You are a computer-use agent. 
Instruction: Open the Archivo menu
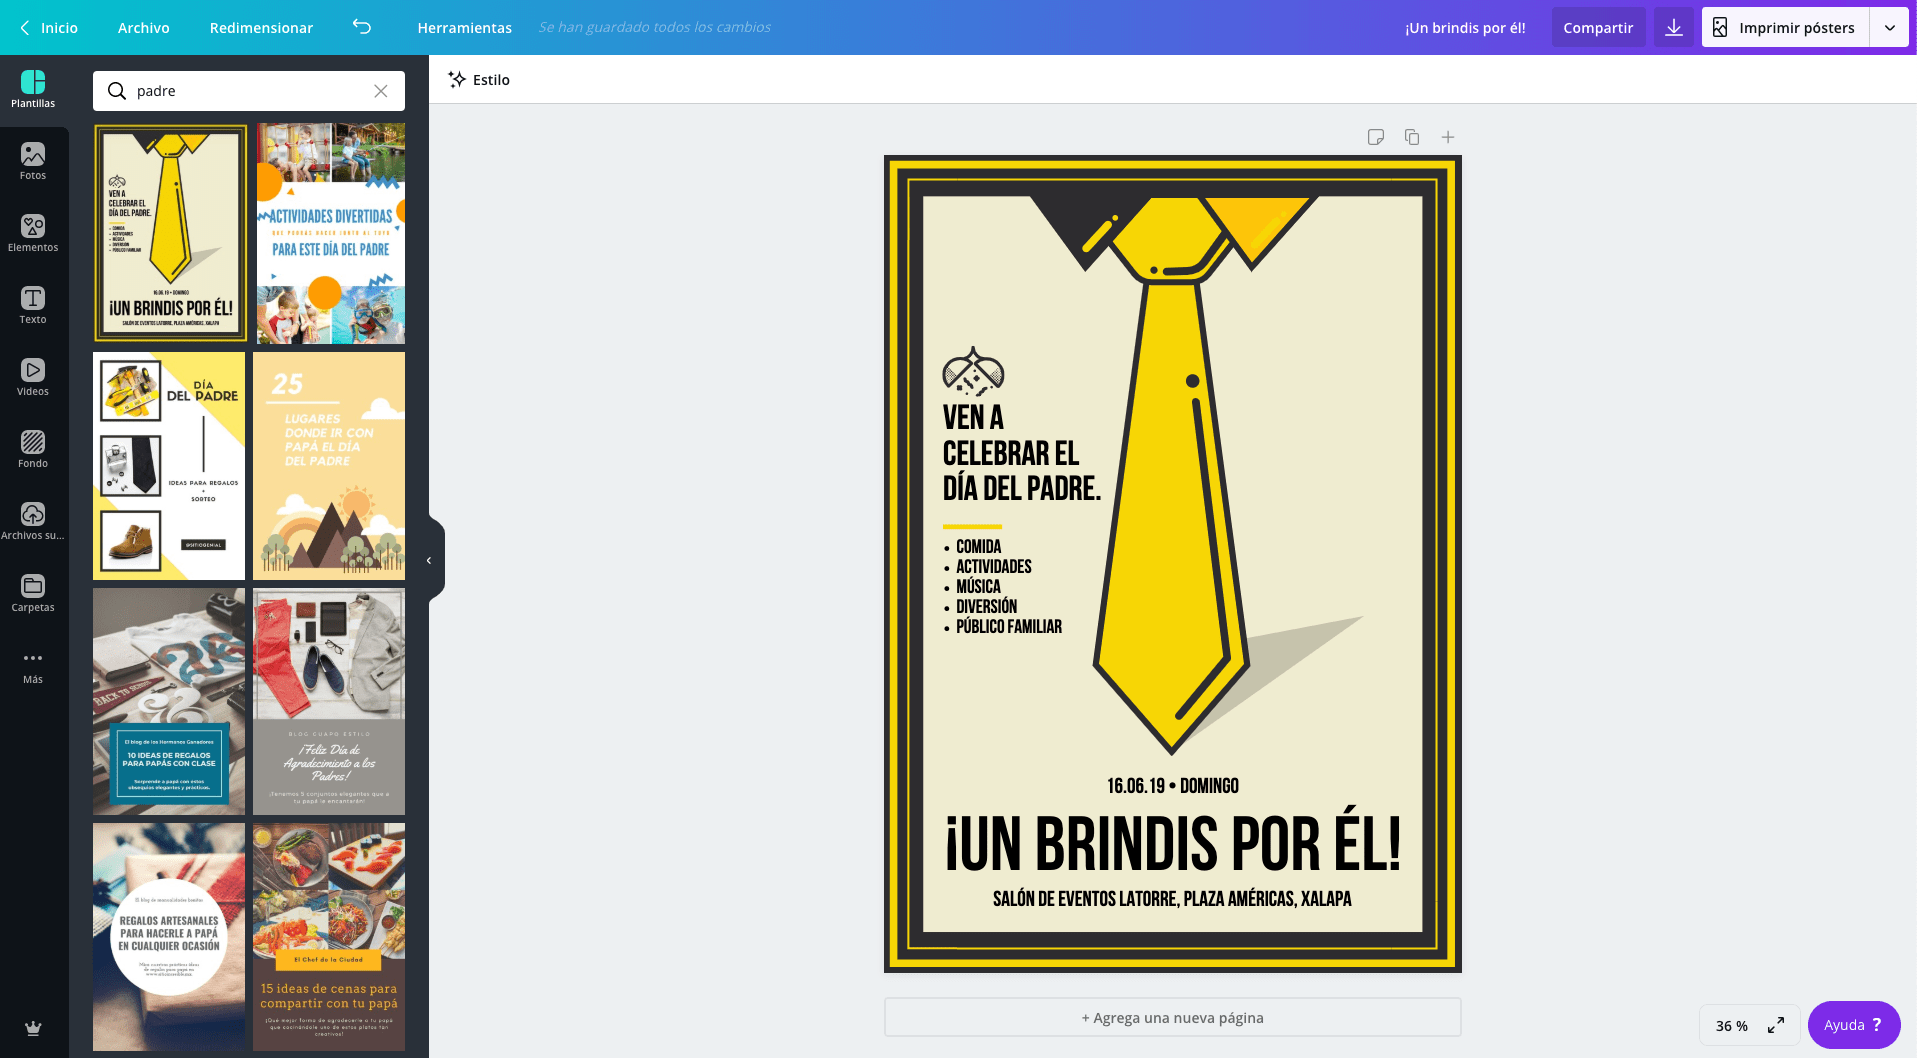(x=144, y=28)
